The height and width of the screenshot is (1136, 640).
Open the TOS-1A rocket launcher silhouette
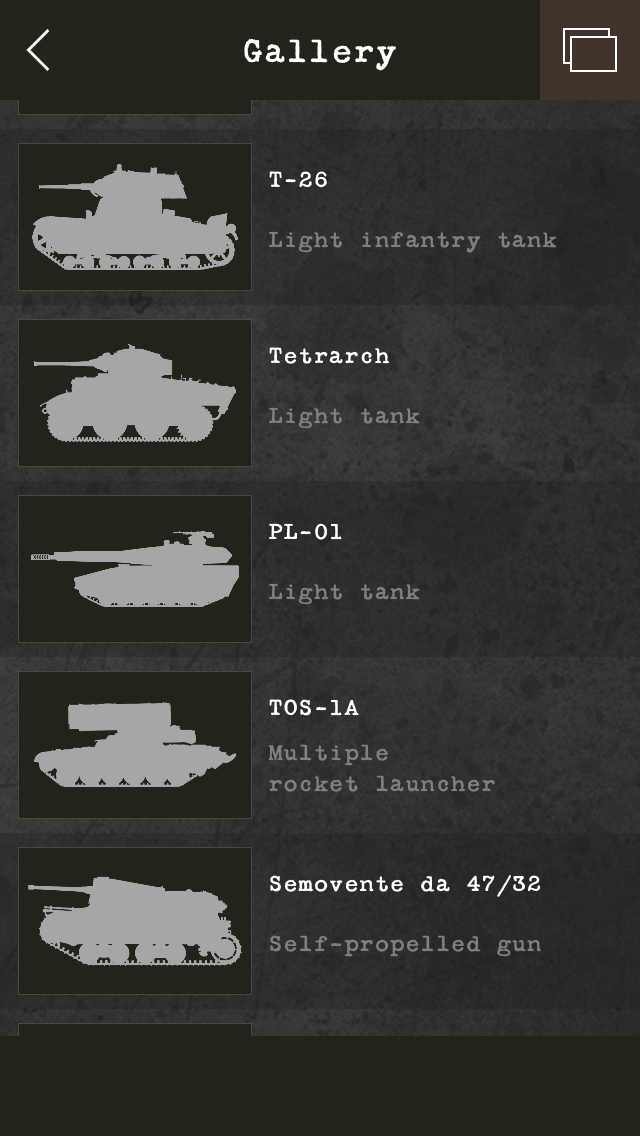[135, 745]
